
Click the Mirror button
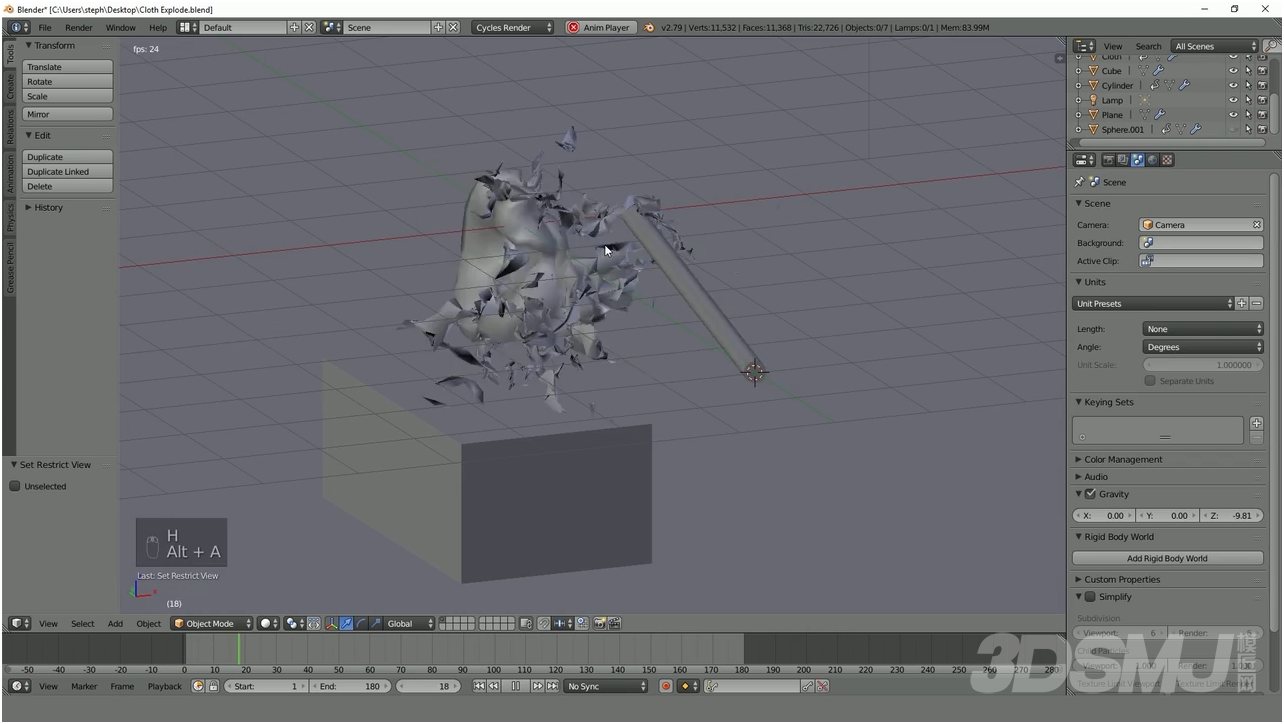tap(68, 114)
